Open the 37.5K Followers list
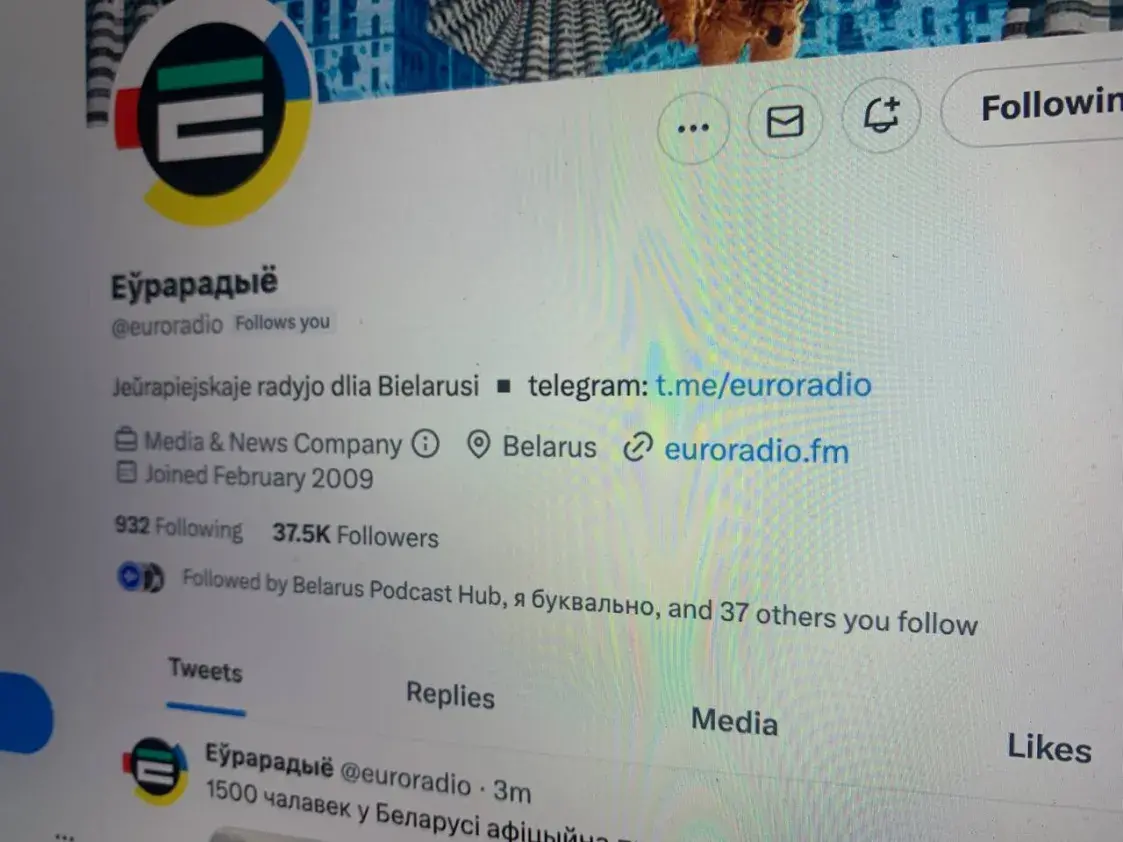The width and height of the screenshot is (1123, 842). tap(355, 535)
